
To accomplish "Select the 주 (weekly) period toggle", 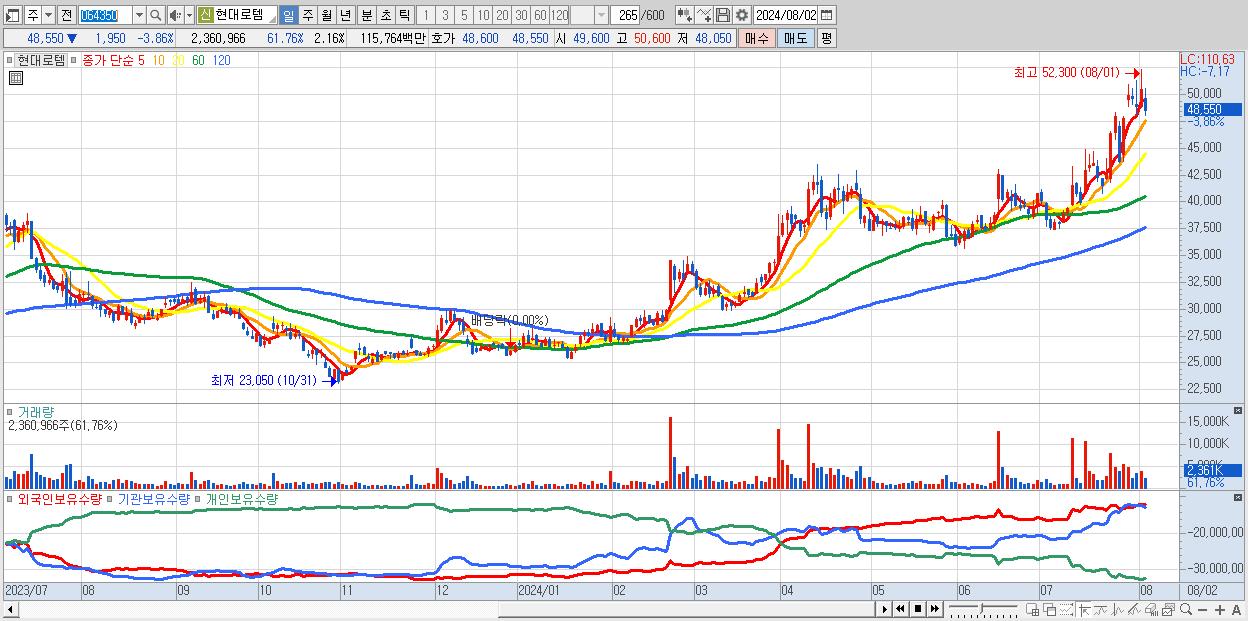I will (x=307, y=15).
